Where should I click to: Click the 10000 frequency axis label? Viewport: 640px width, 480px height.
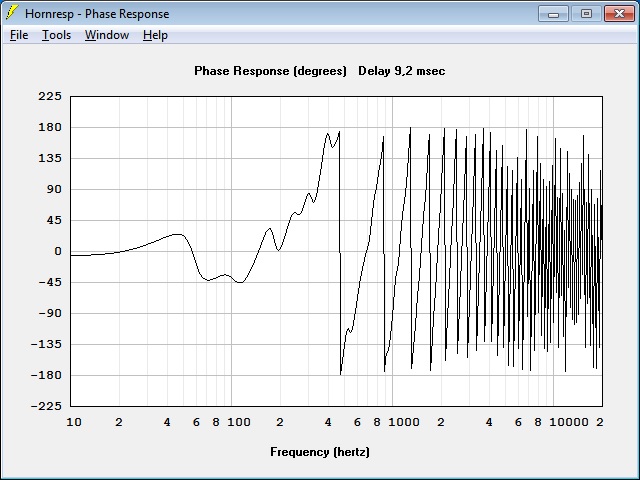click(x=569, y=422)
